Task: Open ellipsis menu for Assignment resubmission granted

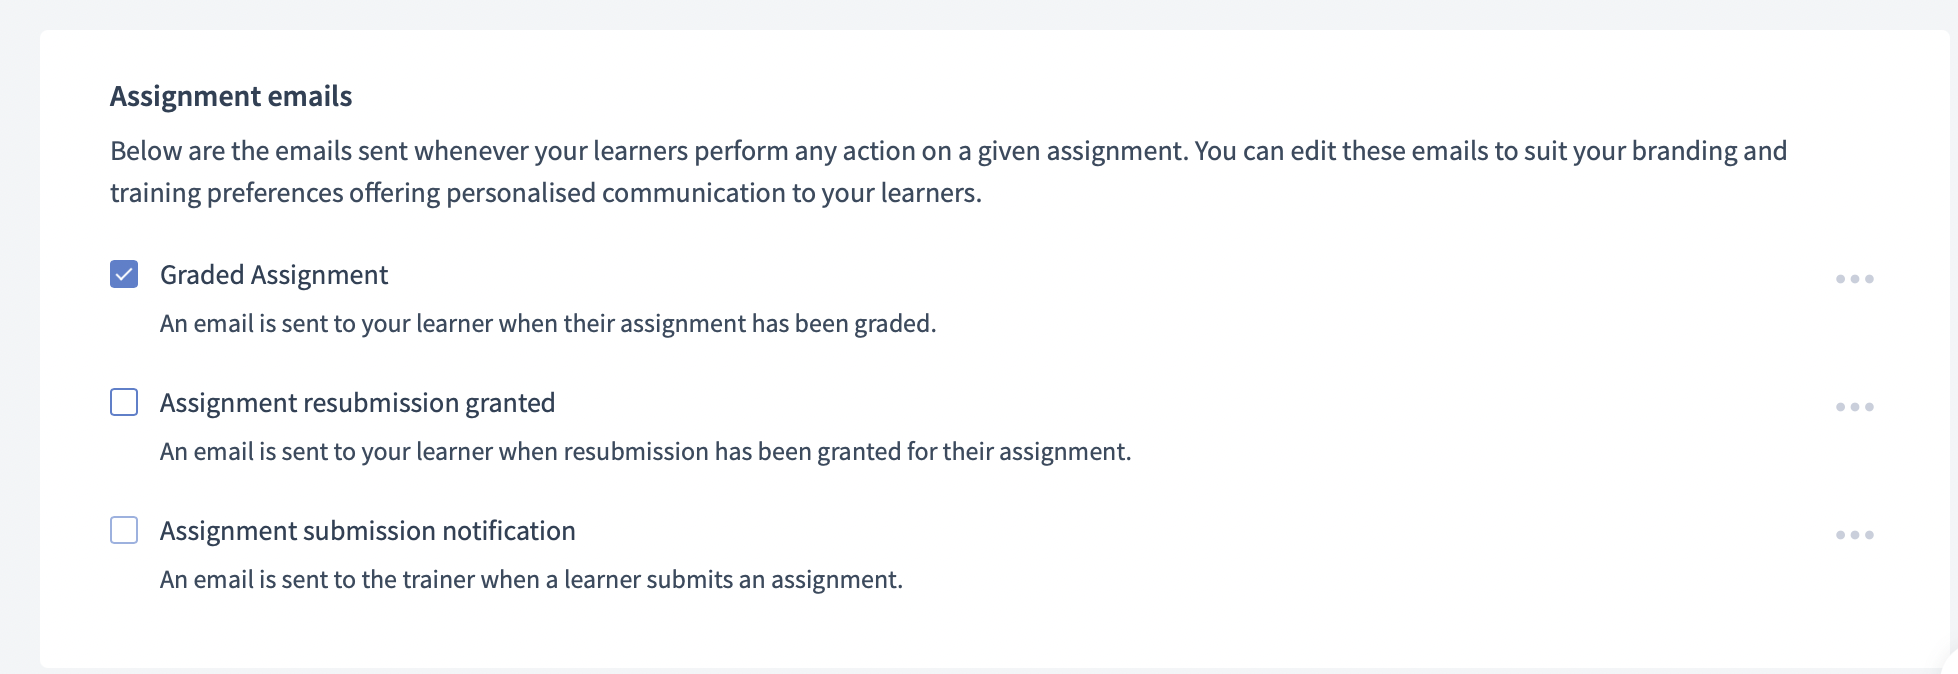Action: pyautogui.click(x=1854, y=407)
